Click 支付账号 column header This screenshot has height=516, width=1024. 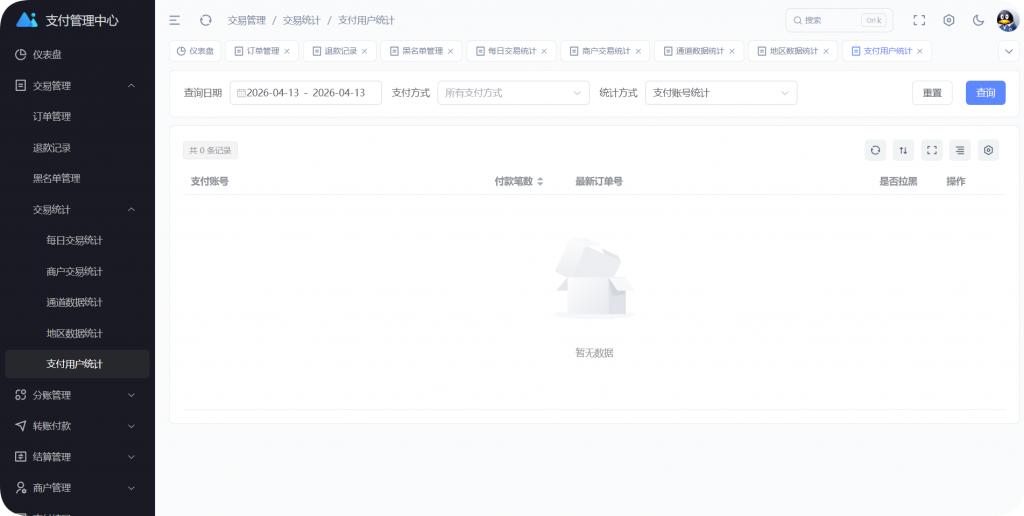click(x=210, y=182)
